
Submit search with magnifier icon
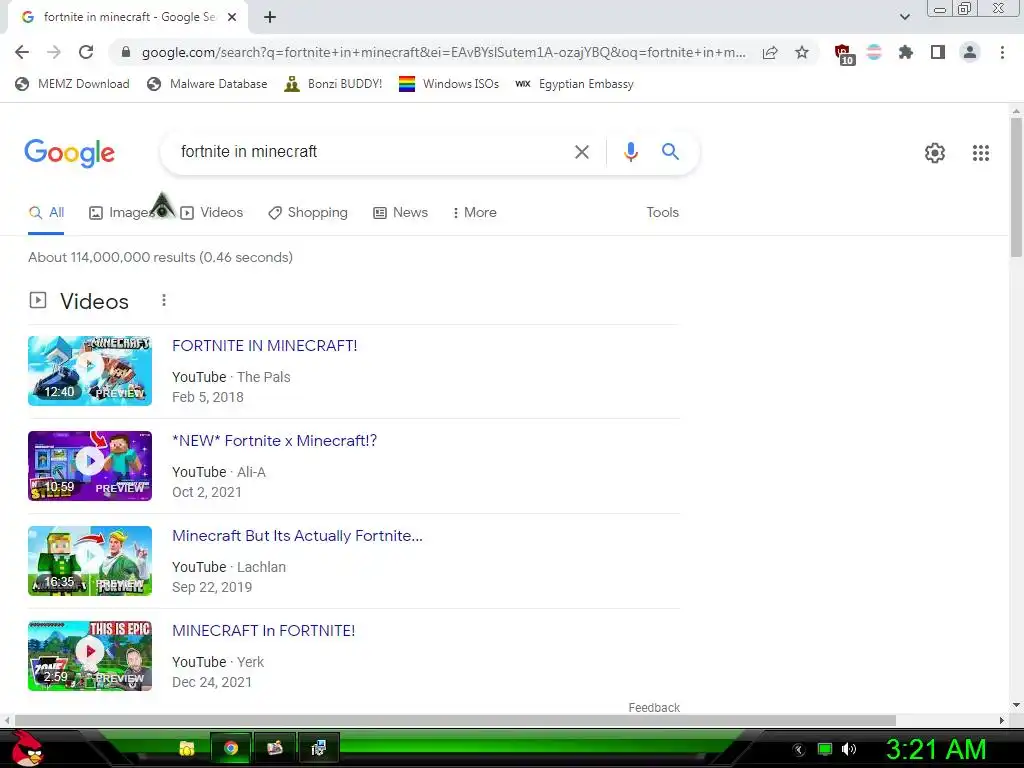[671, 152]
